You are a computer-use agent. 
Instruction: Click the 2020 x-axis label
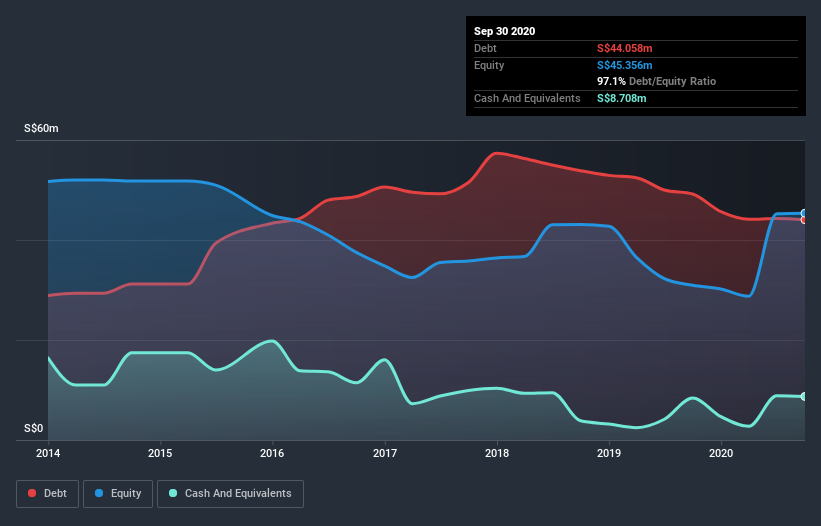pos(721,453)
